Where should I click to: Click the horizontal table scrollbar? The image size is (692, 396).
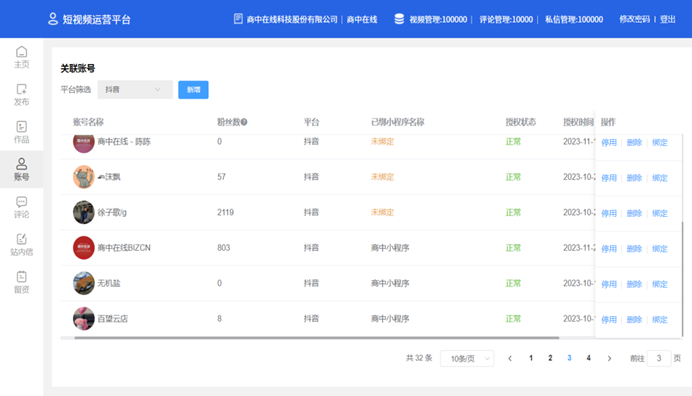(x=317, y=338)
